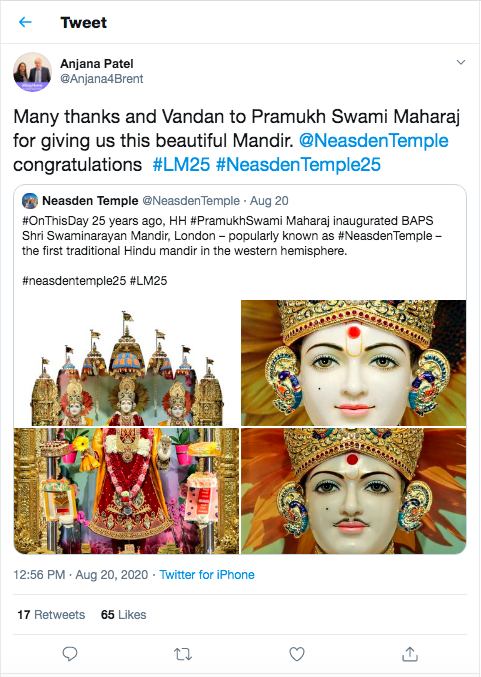View the moustached deity bottom-right photo

(354, 491)
